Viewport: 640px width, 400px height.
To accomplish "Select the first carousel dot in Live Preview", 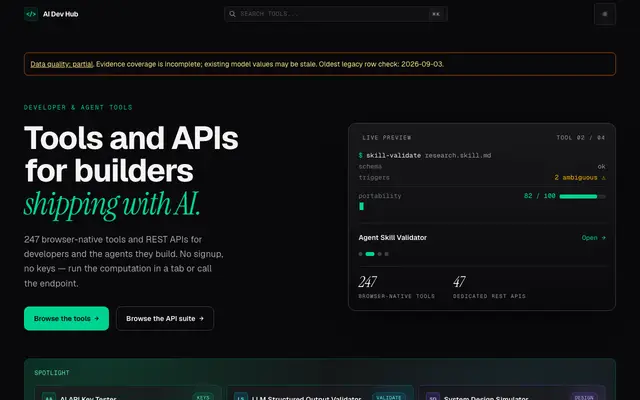I will pos(360,254).
